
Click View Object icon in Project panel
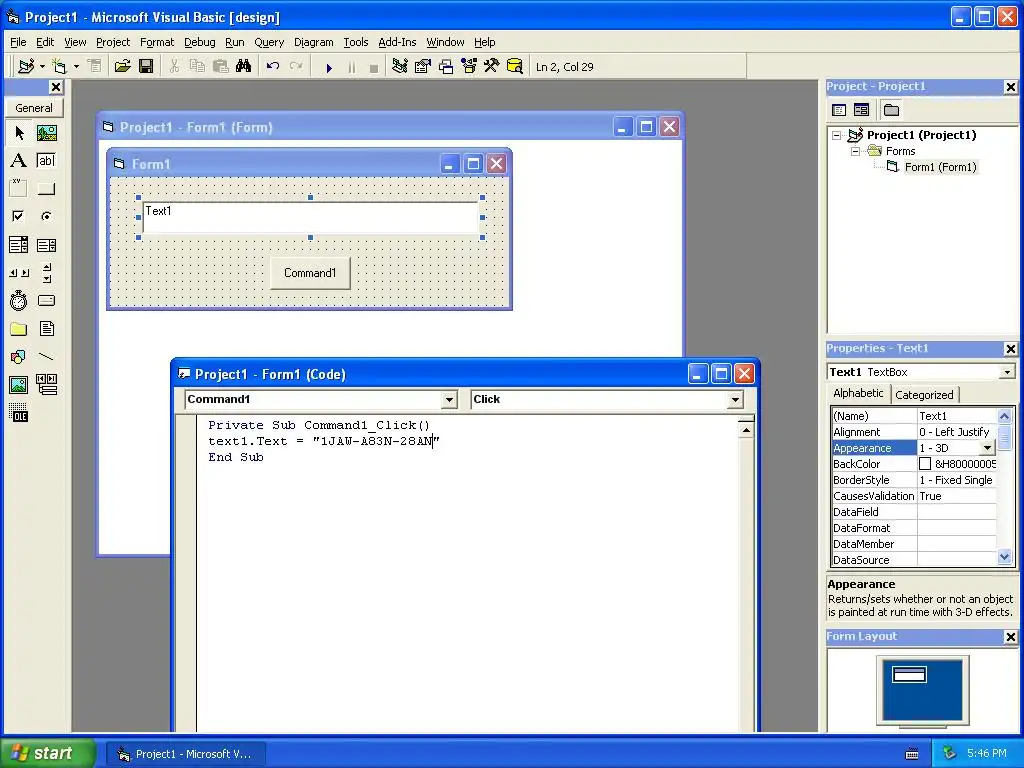pyautogui.click(x=861, y=110)
